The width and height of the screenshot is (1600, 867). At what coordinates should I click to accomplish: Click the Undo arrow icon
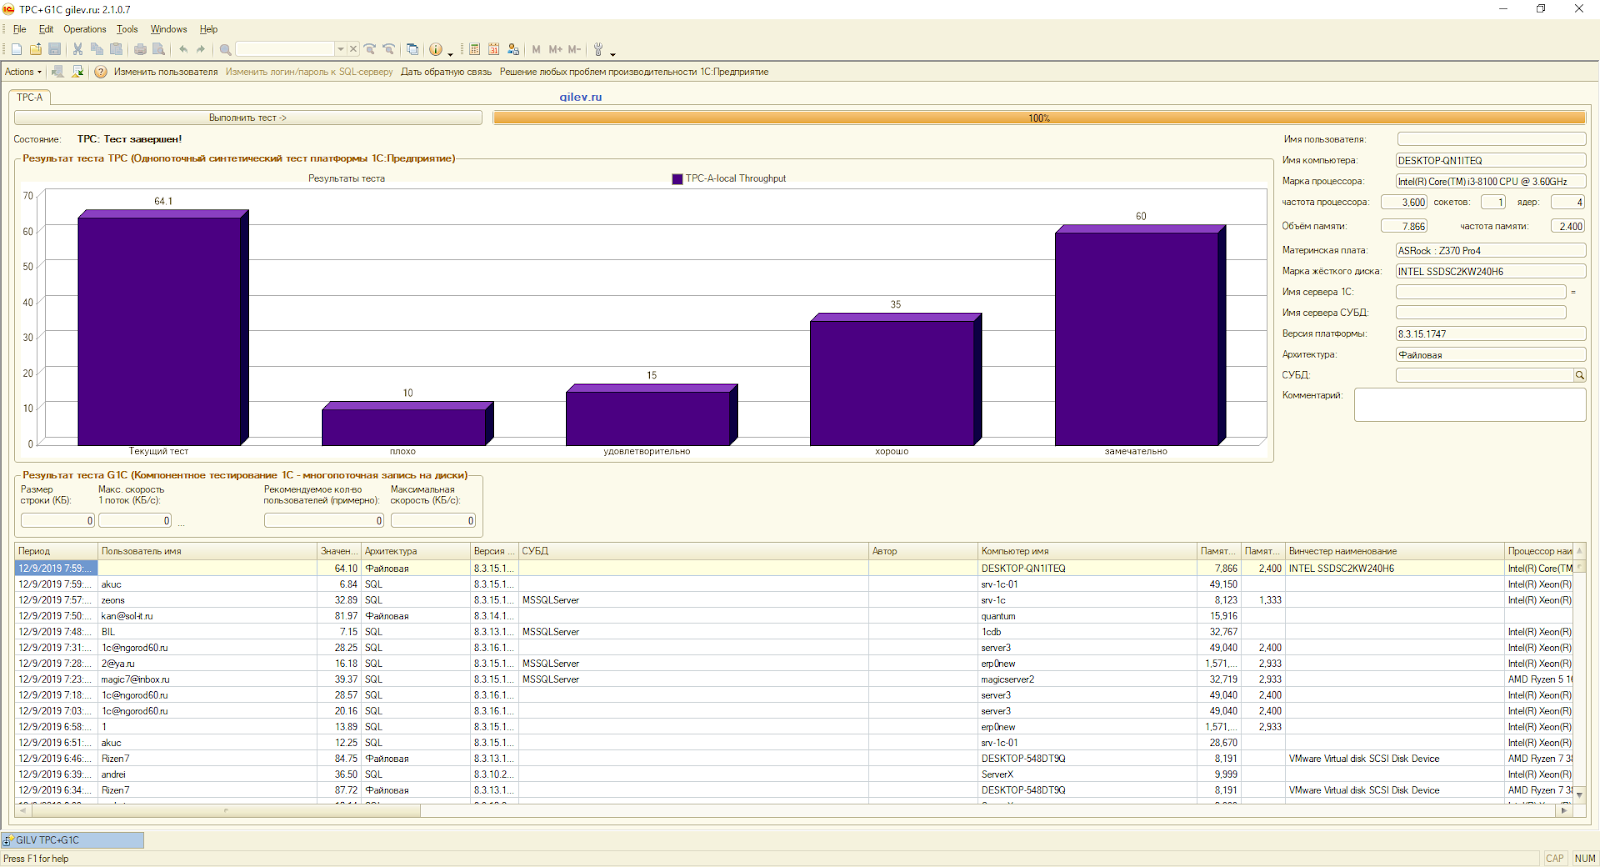tap(183, 49)
